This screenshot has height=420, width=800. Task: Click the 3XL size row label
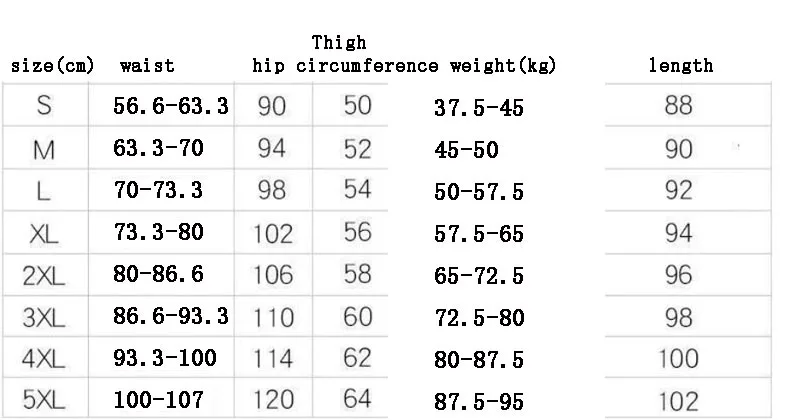(x=43, y=318)
